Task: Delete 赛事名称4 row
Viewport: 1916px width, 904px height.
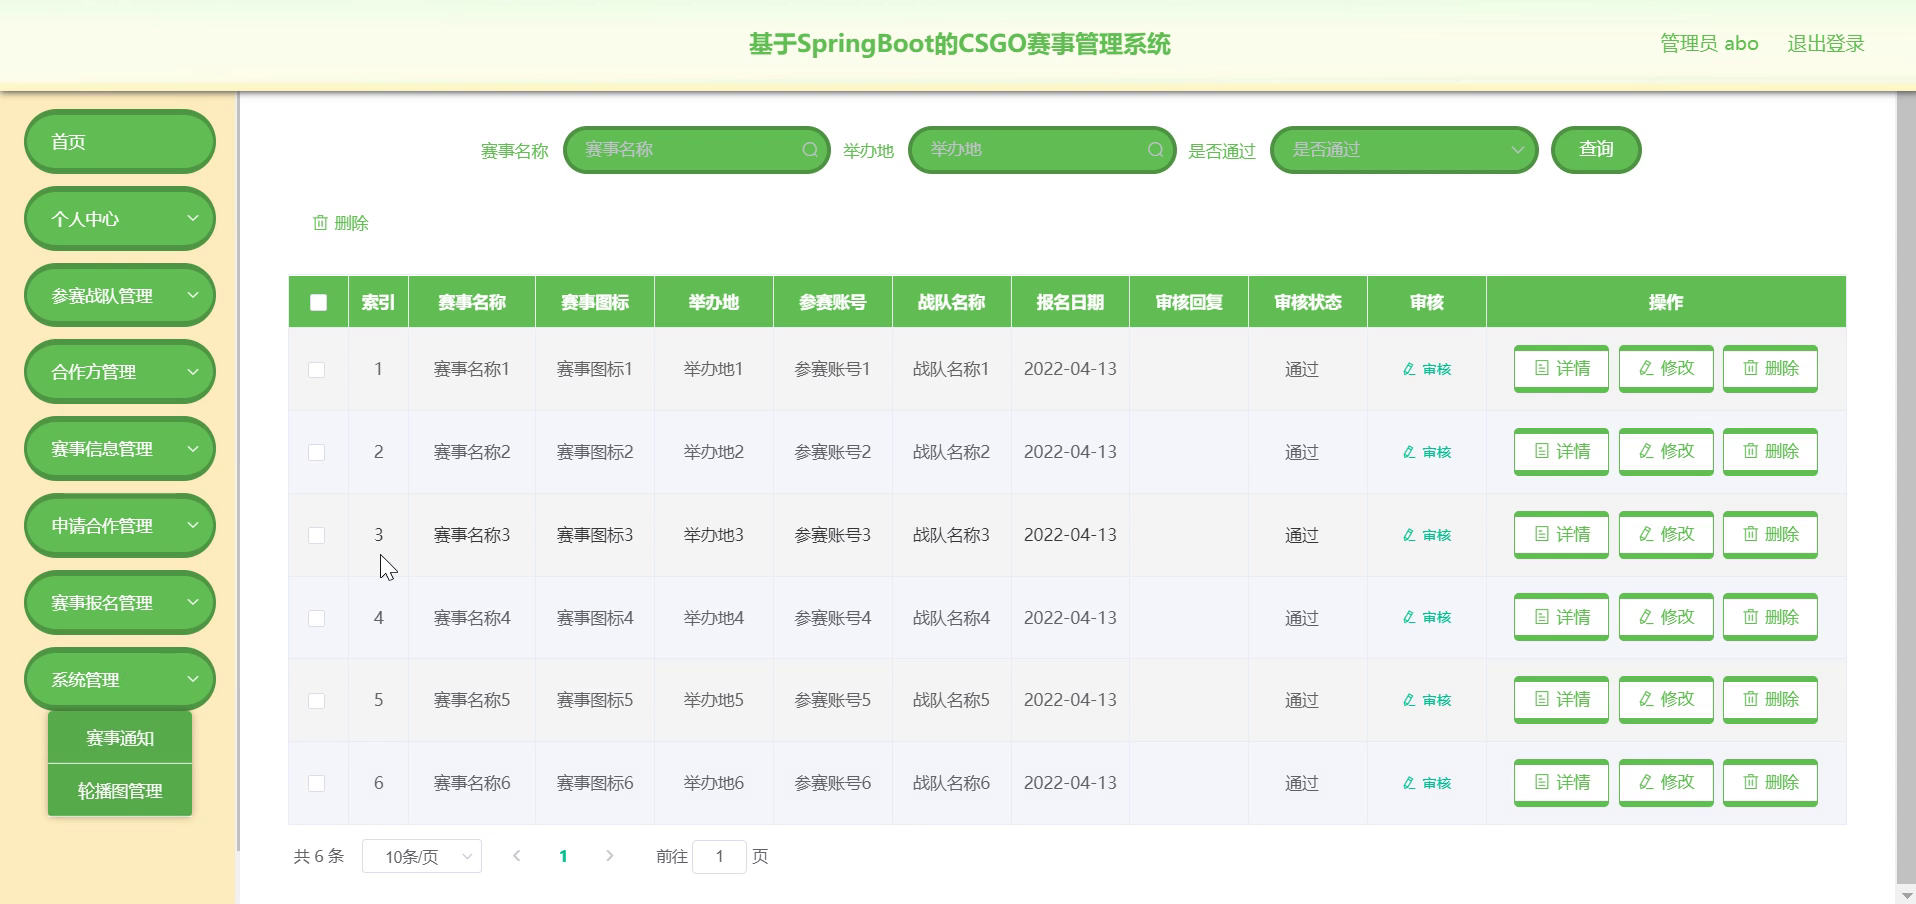Action: tap(1770, 617)
